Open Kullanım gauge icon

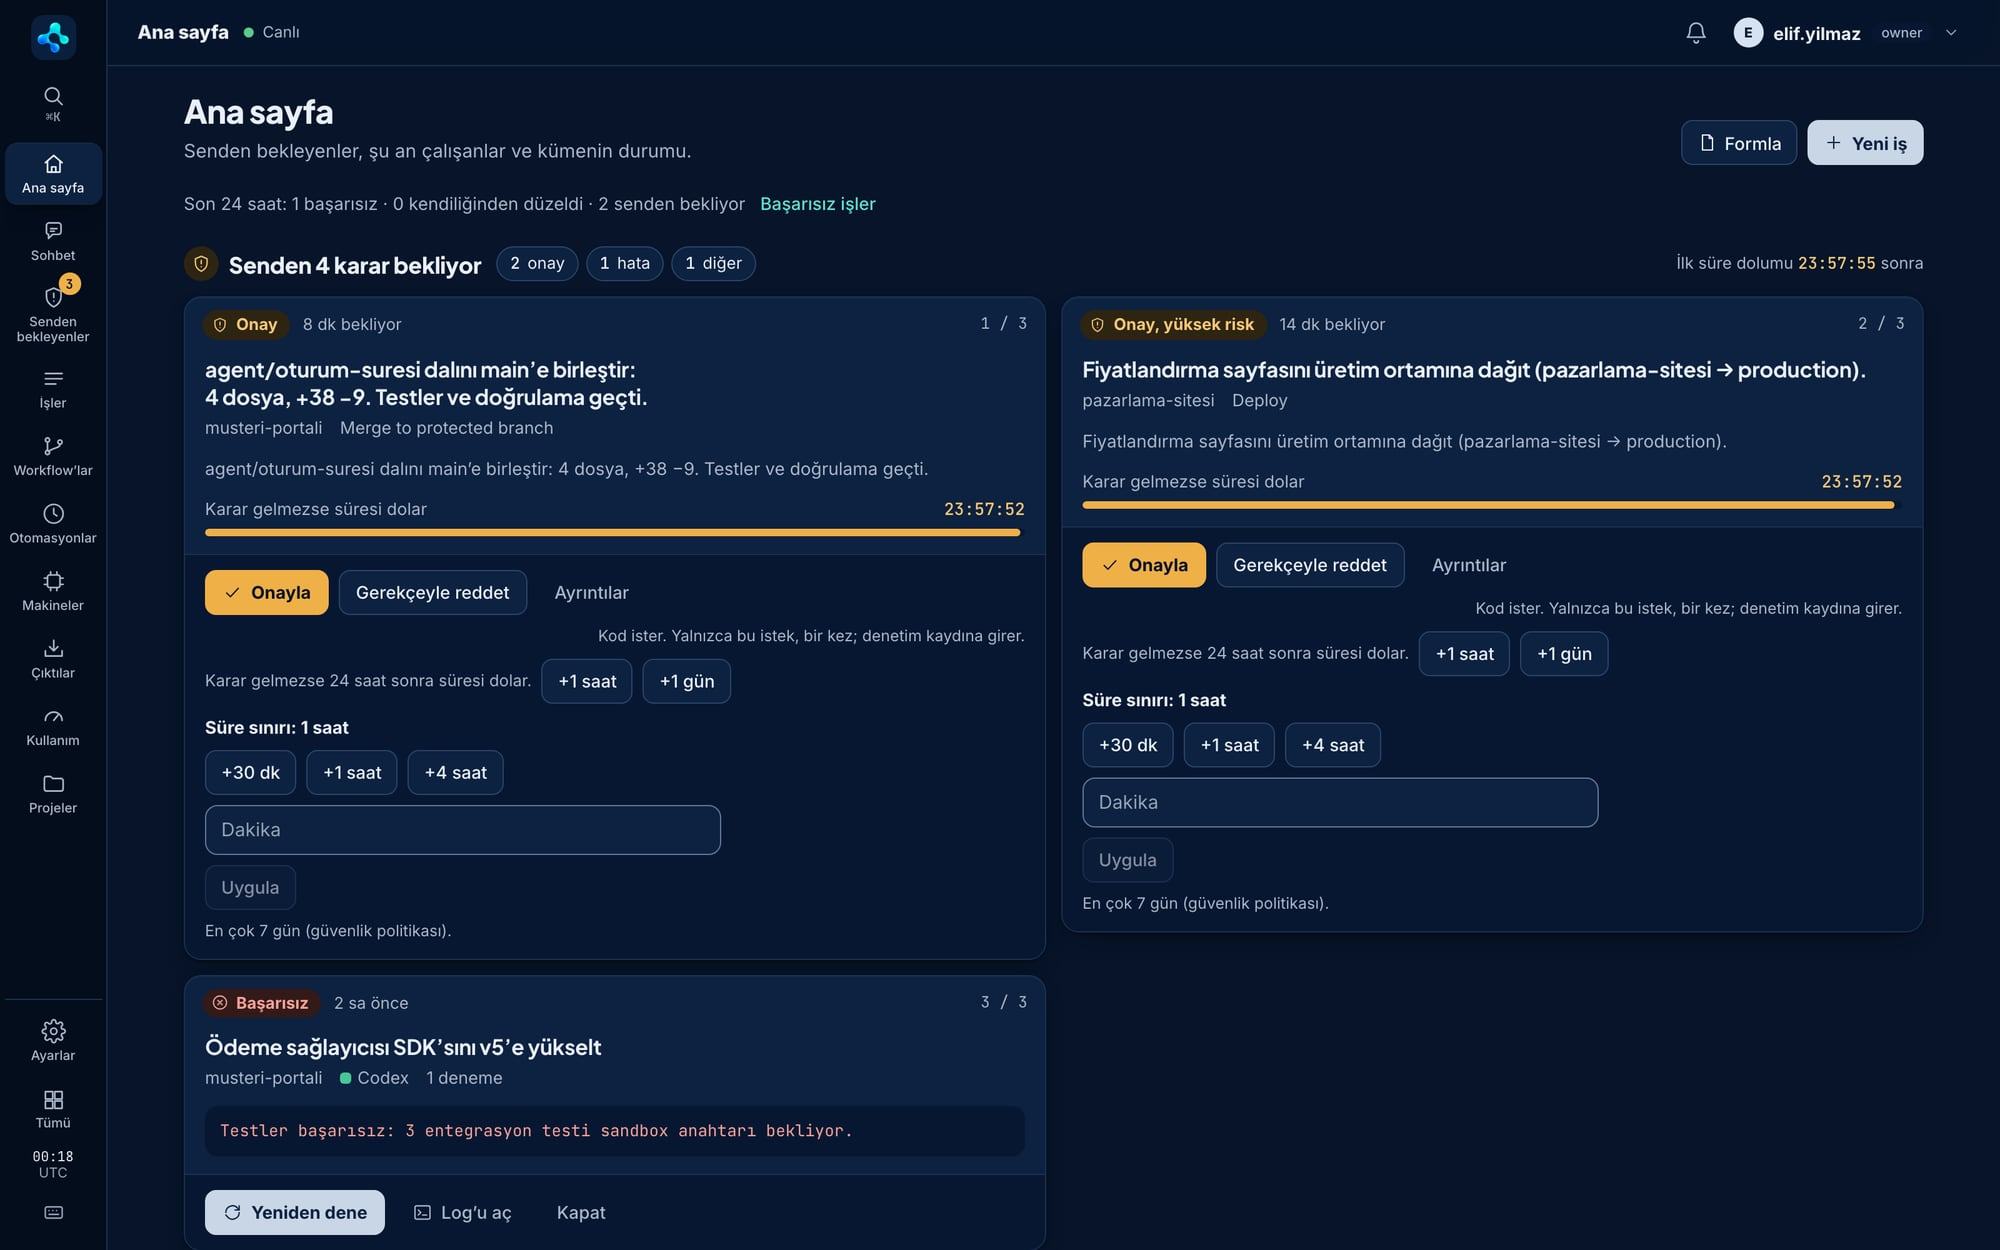click(53, 716)
